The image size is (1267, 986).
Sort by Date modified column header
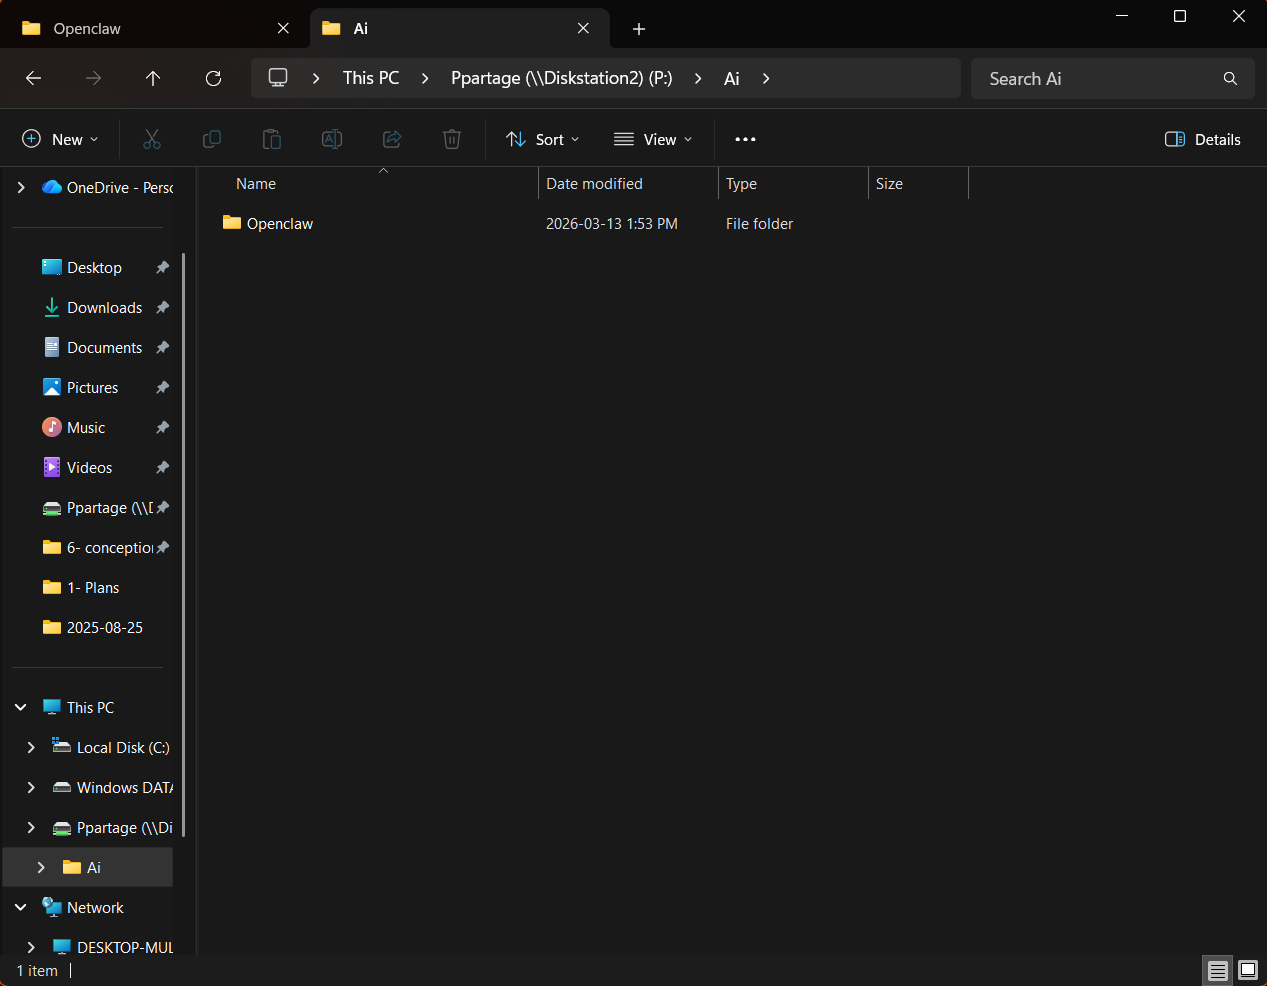click(x=594, y=184)
